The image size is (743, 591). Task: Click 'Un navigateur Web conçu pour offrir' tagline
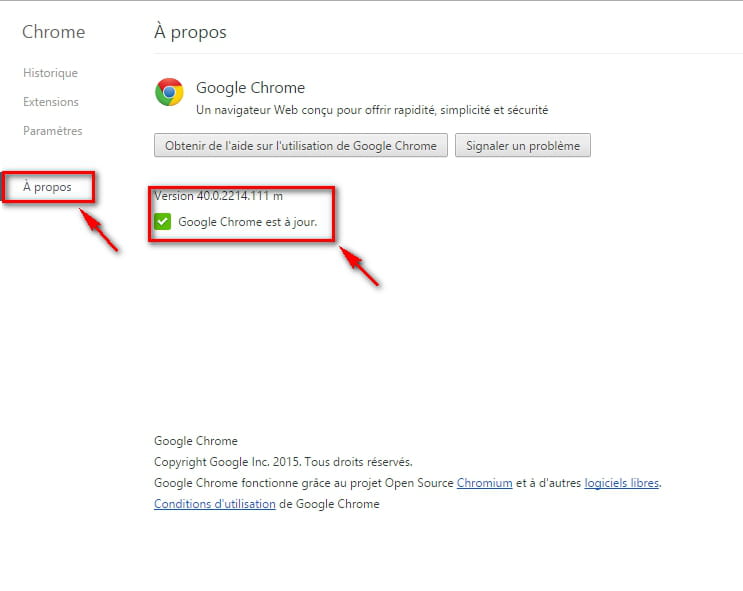coord(372,110)
